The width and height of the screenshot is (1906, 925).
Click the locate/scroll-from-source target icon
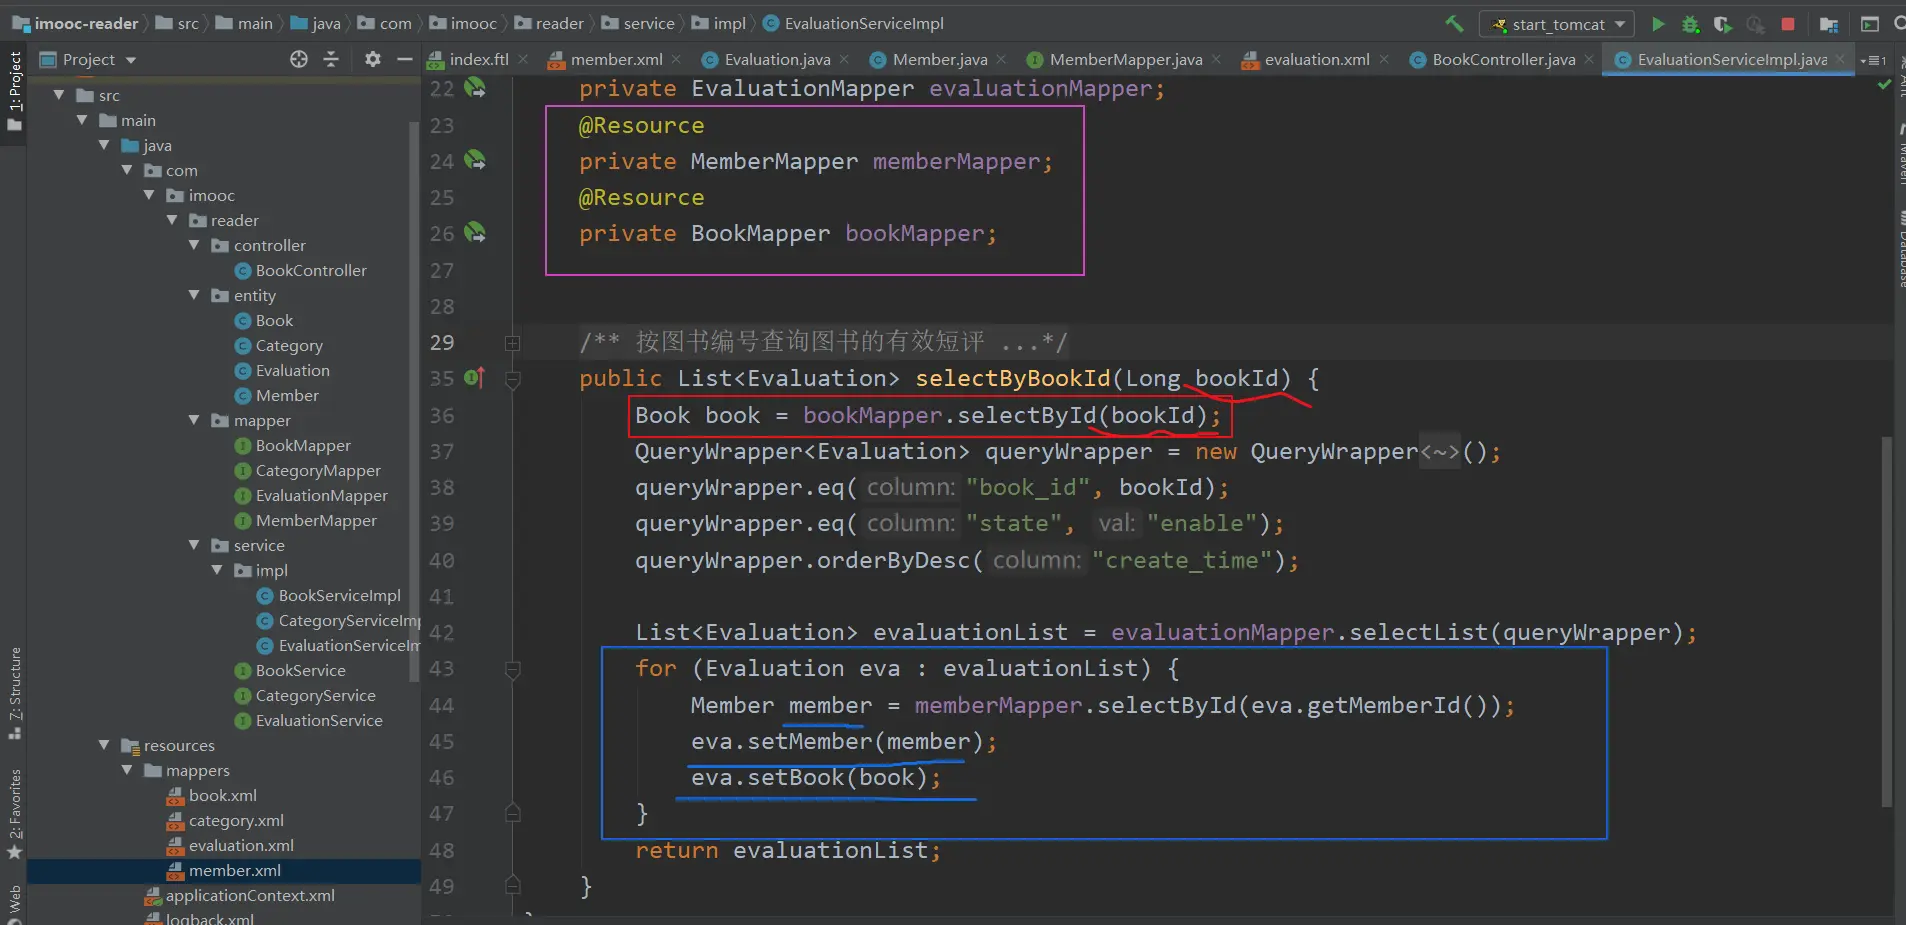299,60
